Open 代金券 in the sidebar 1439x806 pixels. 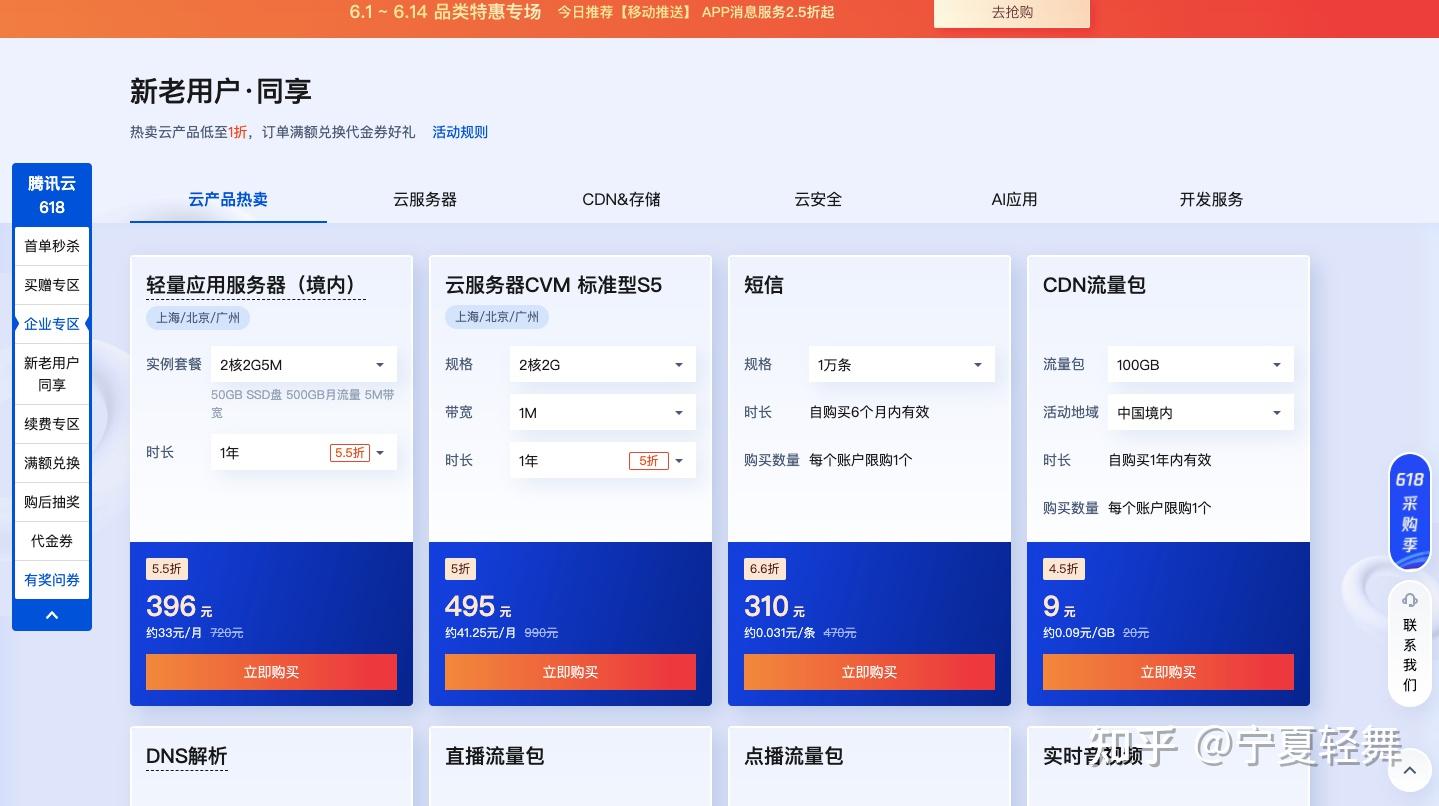[52, 541]
